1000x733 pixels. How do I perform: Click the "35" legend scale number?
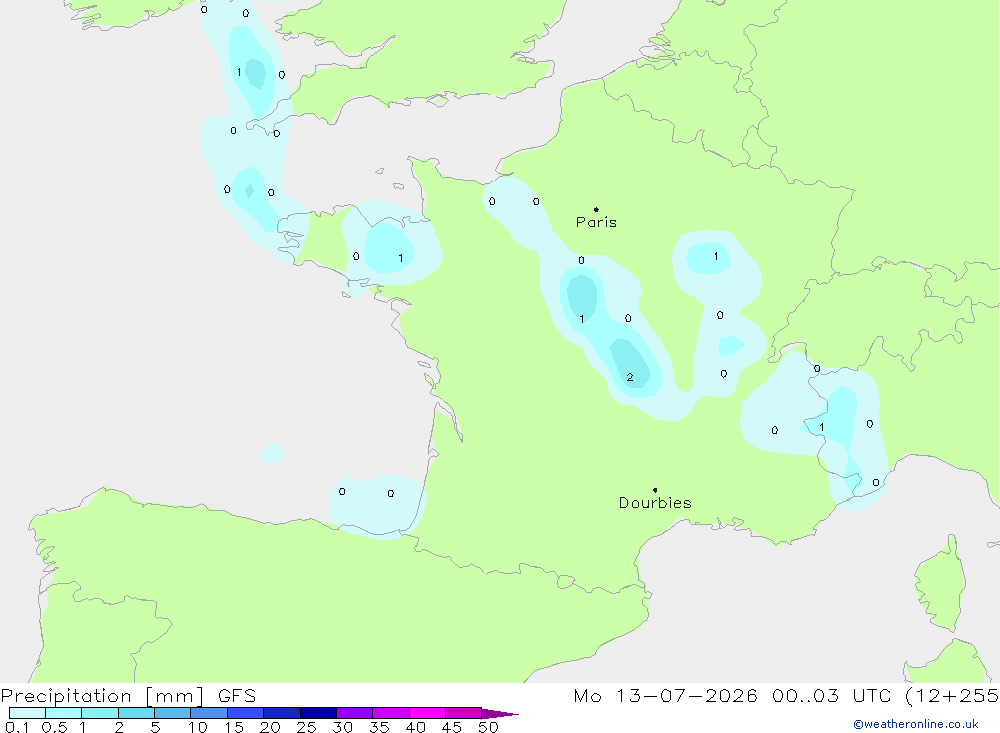379,727
